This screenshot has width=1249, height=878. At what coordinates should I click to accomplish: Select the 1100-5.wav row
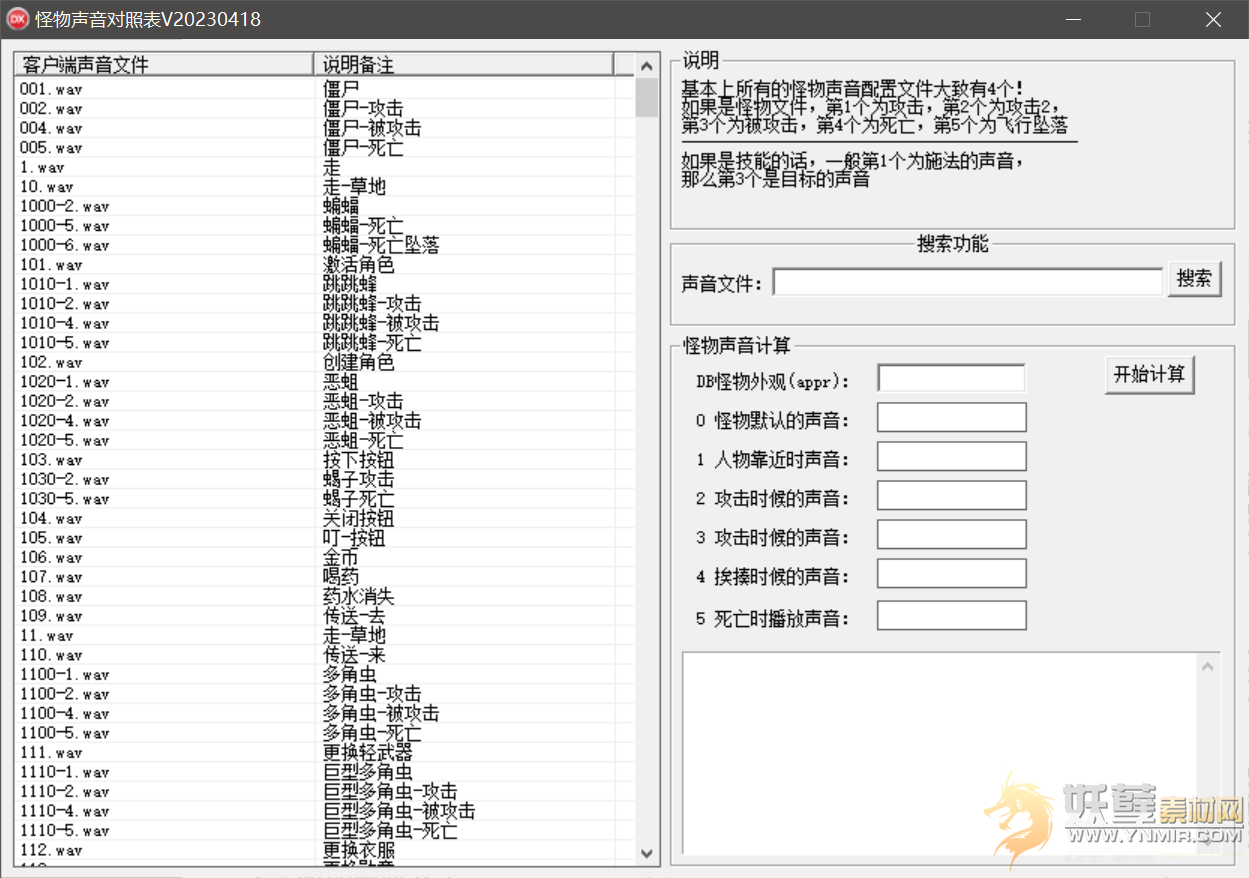pyautogui.click(x=325, y=732)
